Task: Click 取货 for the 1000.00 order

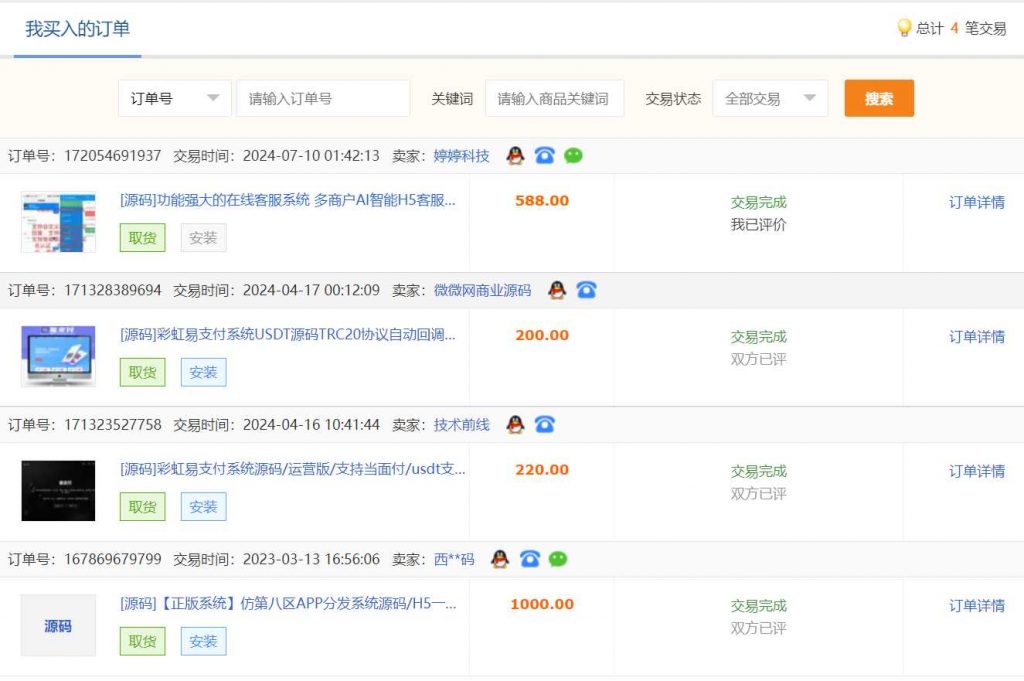Action: (142, 641)
